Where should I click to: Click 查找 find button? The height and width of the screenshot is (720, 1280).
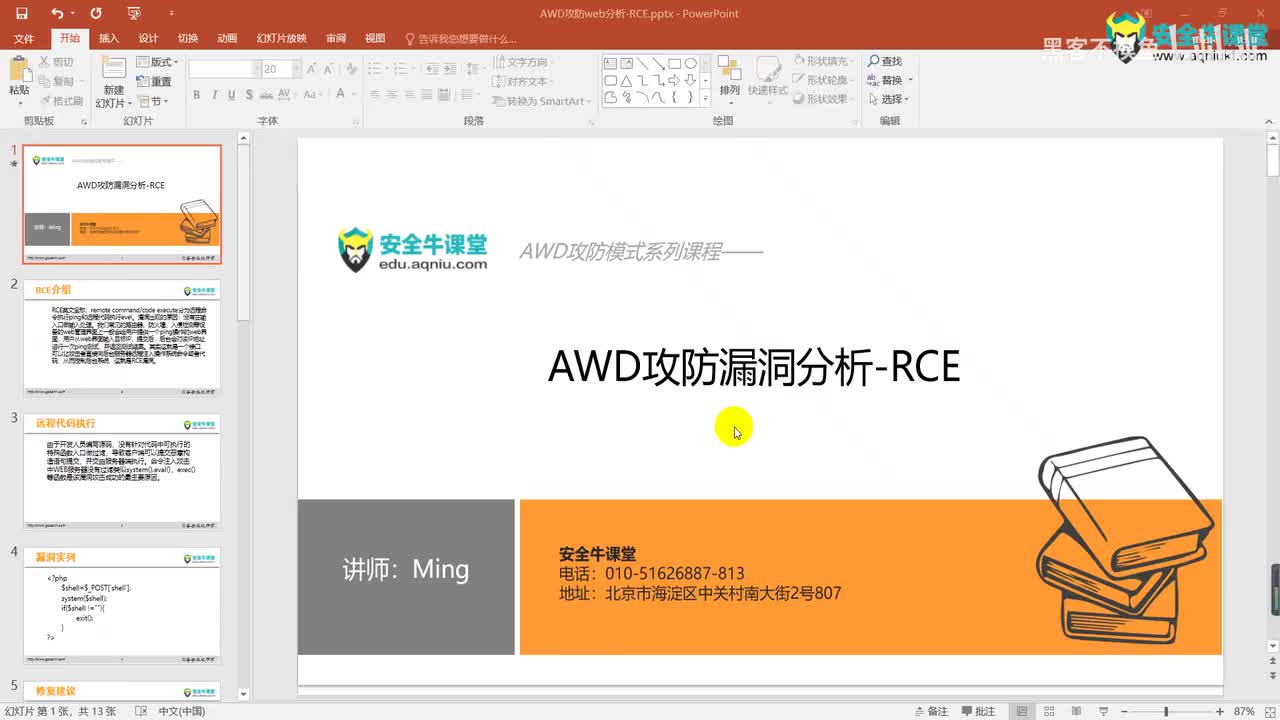coord(885,62)
